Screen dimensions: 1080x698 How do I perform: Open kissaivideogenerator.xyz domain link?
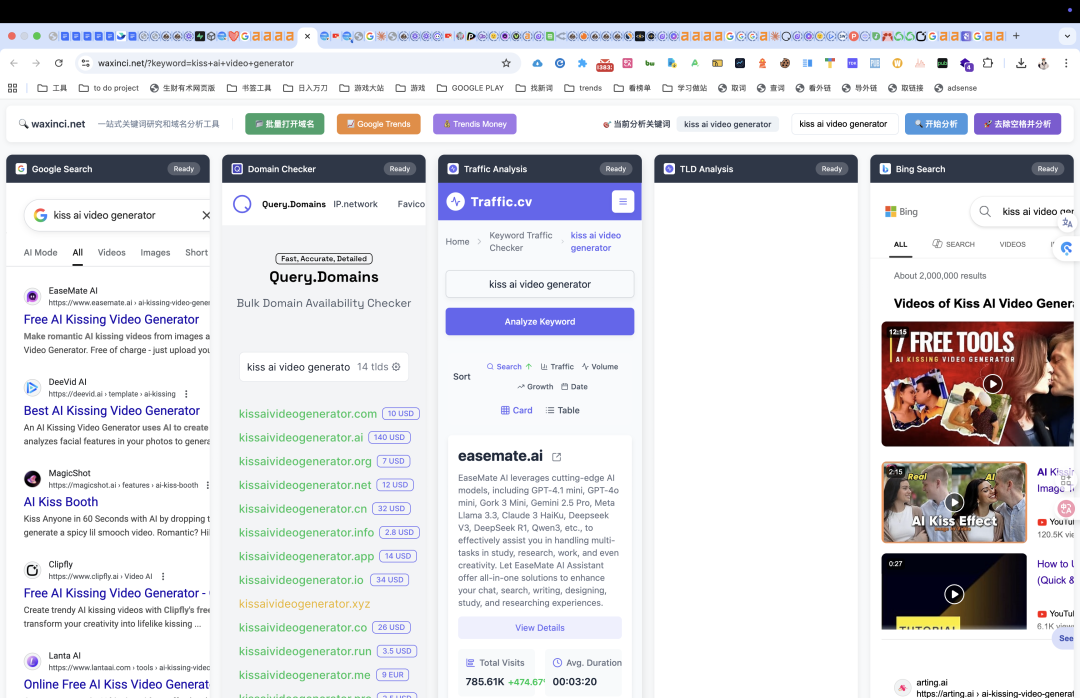(x=304, y=604)
